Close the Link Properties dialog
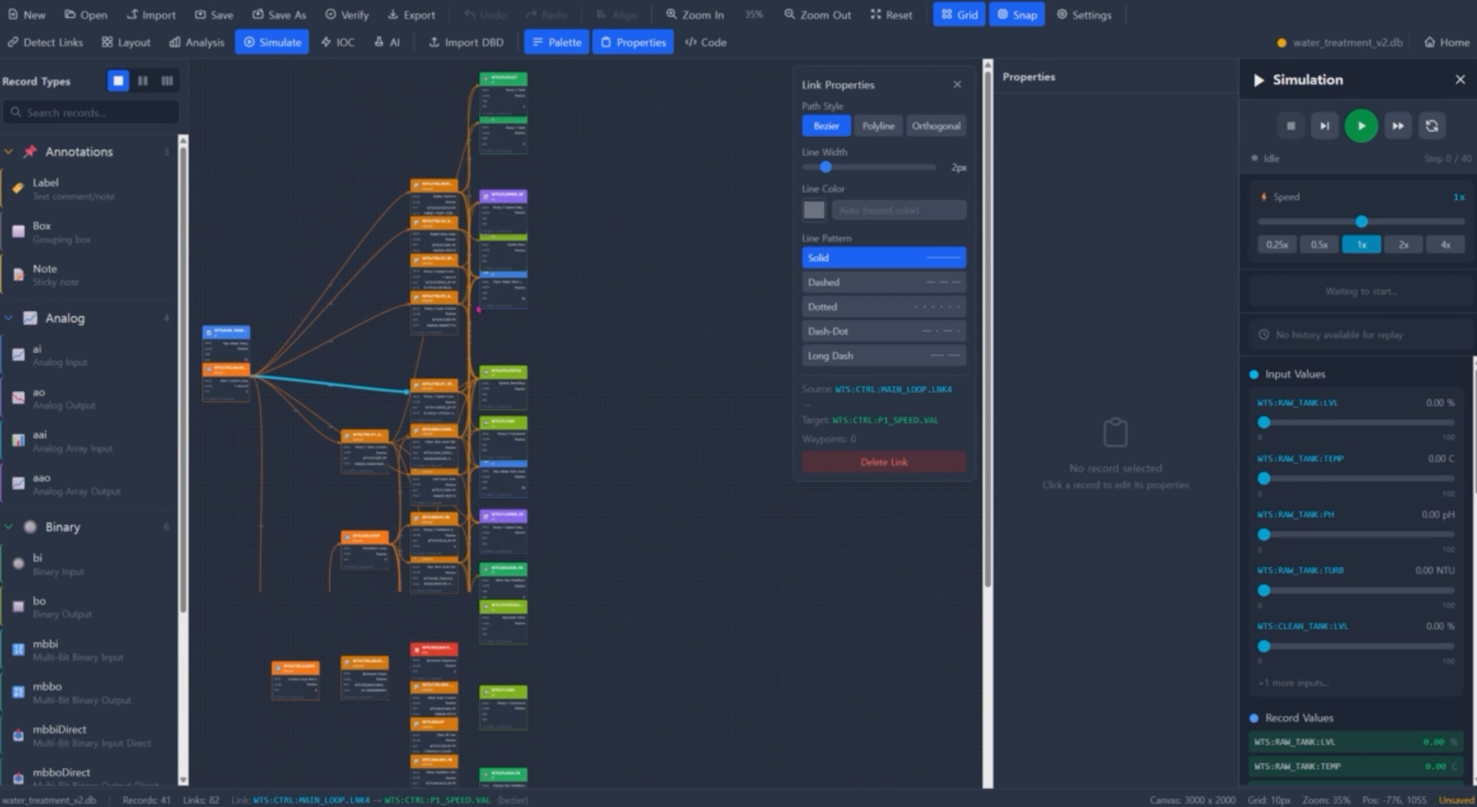1477x807 pixels. coord(957,85)
